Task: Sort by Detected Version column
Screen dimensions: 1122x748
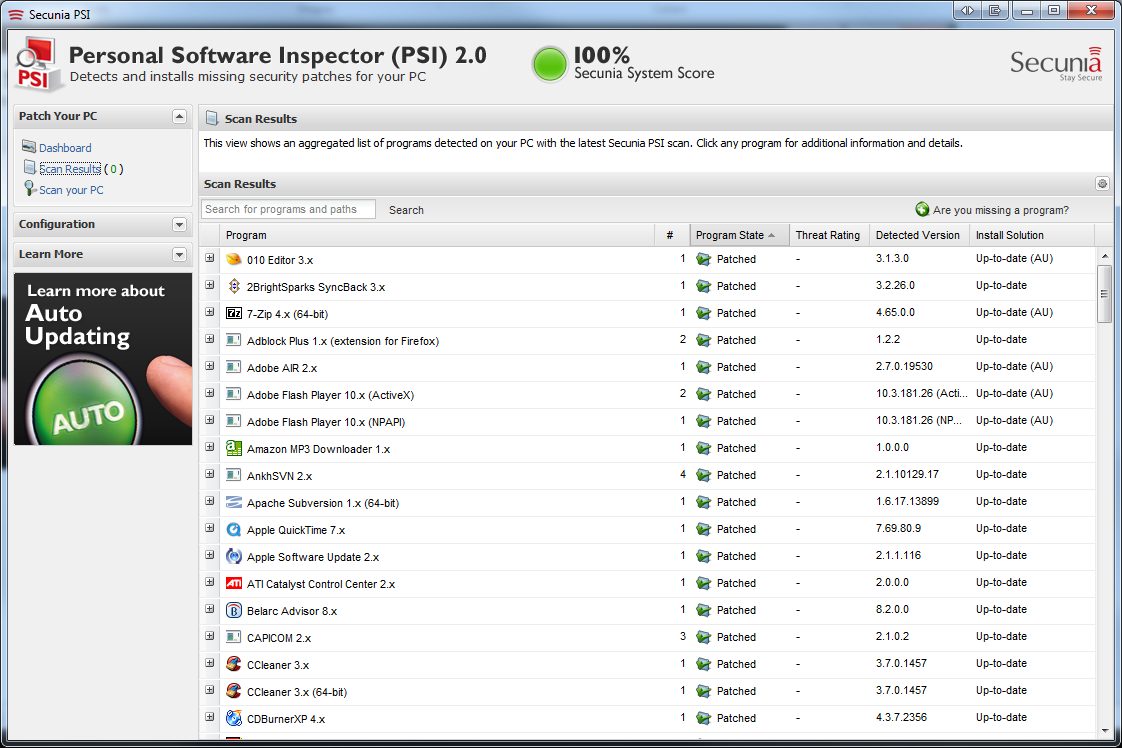Action: 919,235
